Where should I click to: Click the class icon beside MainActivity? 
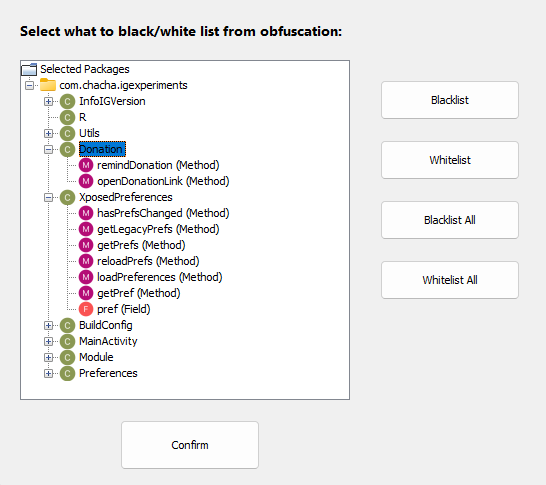point(67,341)
